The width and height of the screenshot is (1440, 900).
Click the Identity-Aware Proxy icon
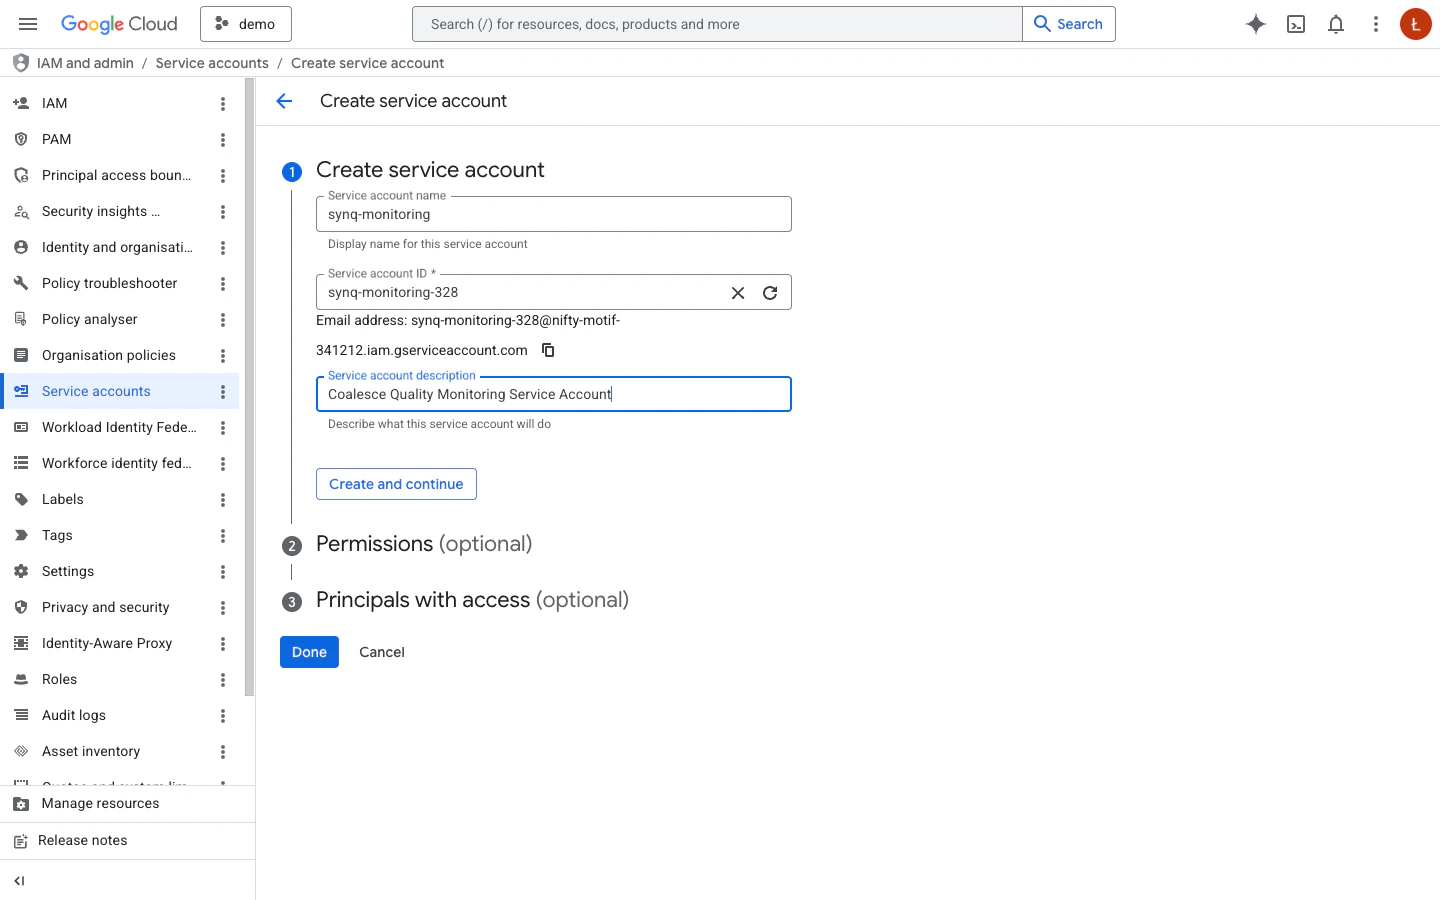coord(21,643)
